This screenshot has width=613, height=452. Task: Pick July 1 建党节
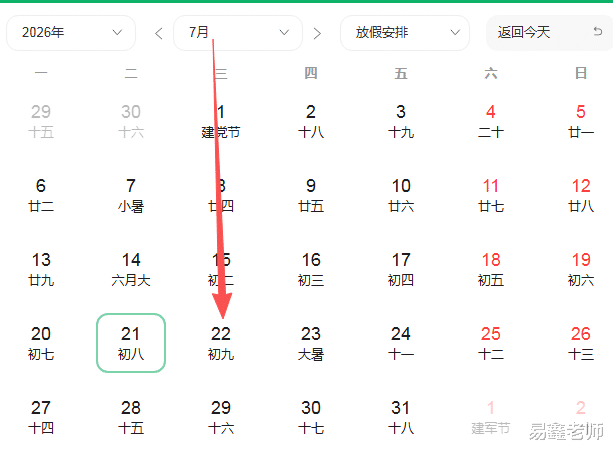coord(221,122)
